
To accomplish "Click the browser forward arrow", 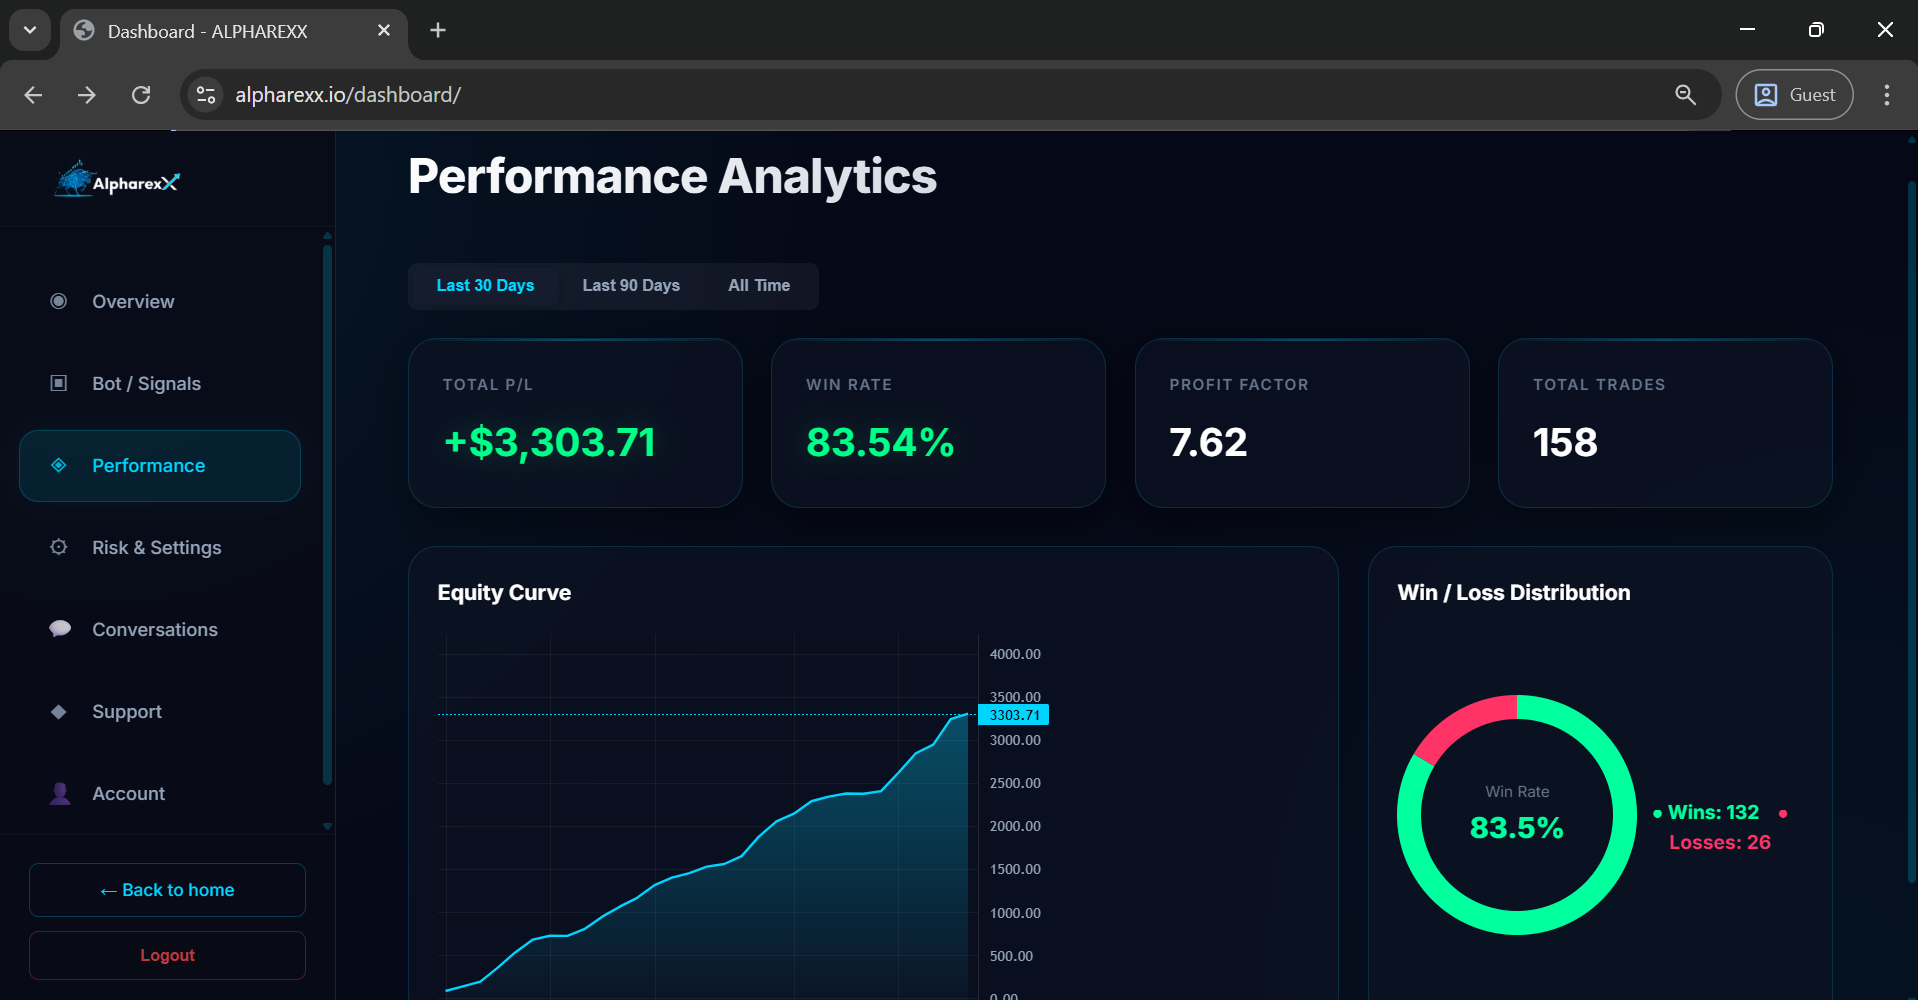I will point(87,95).
